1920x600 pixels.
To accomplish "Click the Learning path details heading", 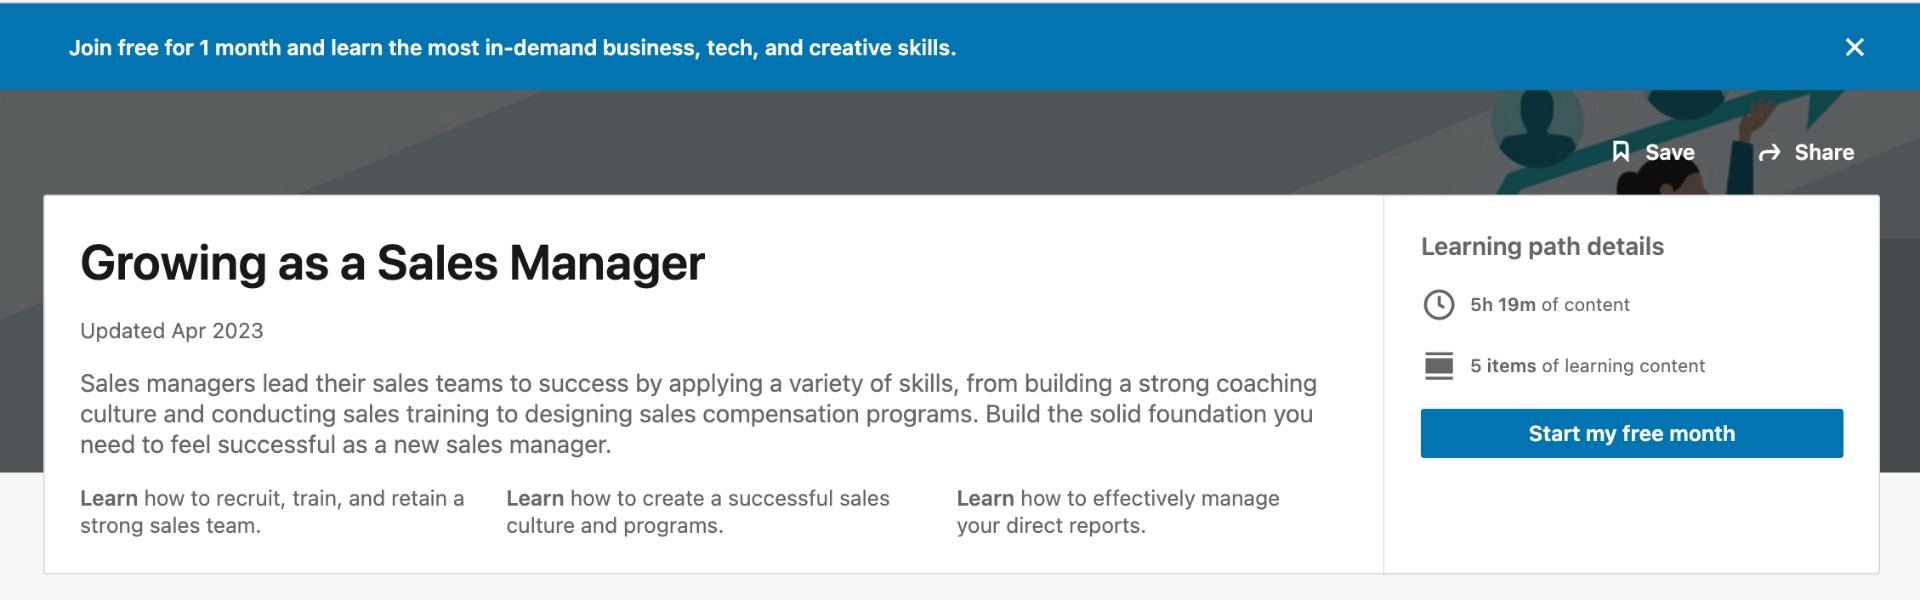I will click(1543, 246).
